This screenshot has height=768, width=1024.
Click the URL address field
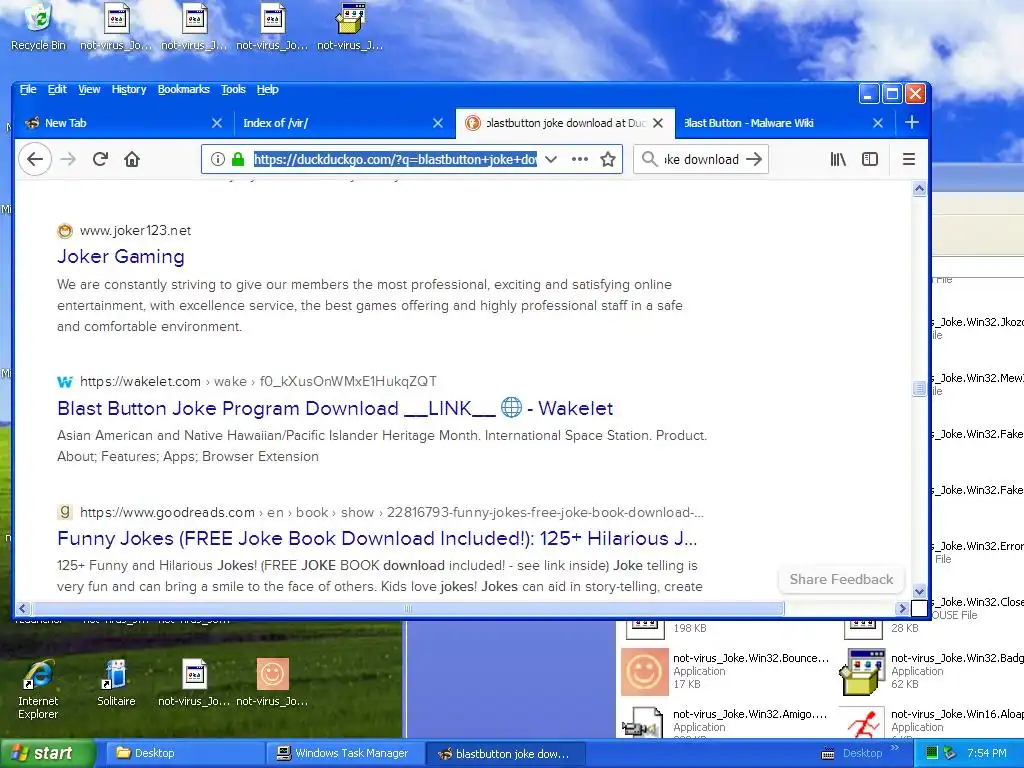click(x=395, y=159)
